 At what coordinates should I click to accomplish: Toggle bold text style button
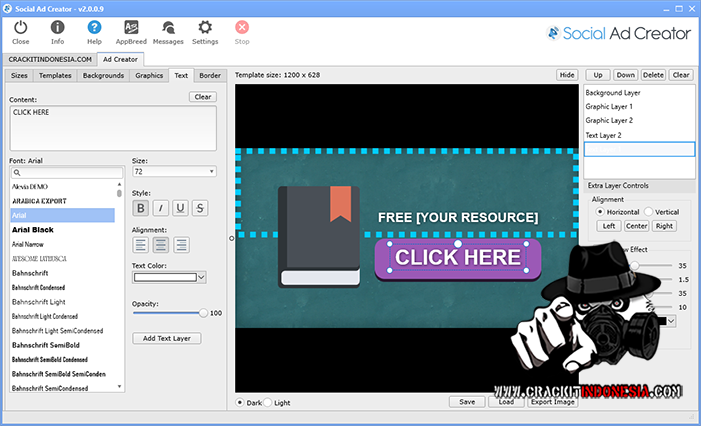point(140,208)
